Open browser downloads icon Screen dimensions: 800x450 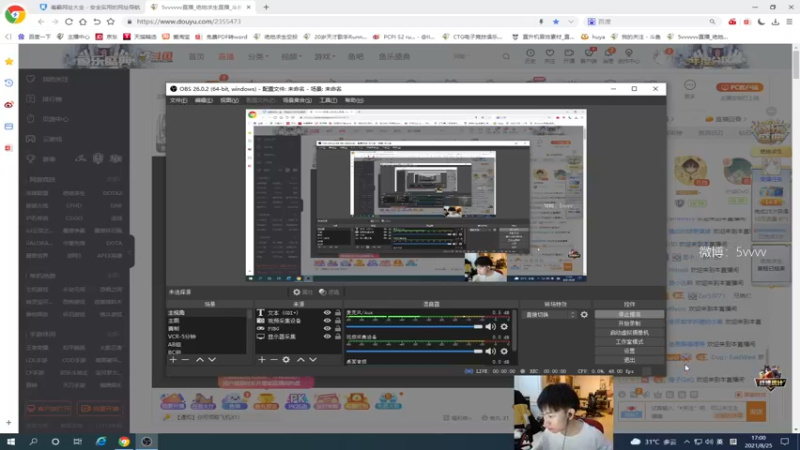(776, 21)
